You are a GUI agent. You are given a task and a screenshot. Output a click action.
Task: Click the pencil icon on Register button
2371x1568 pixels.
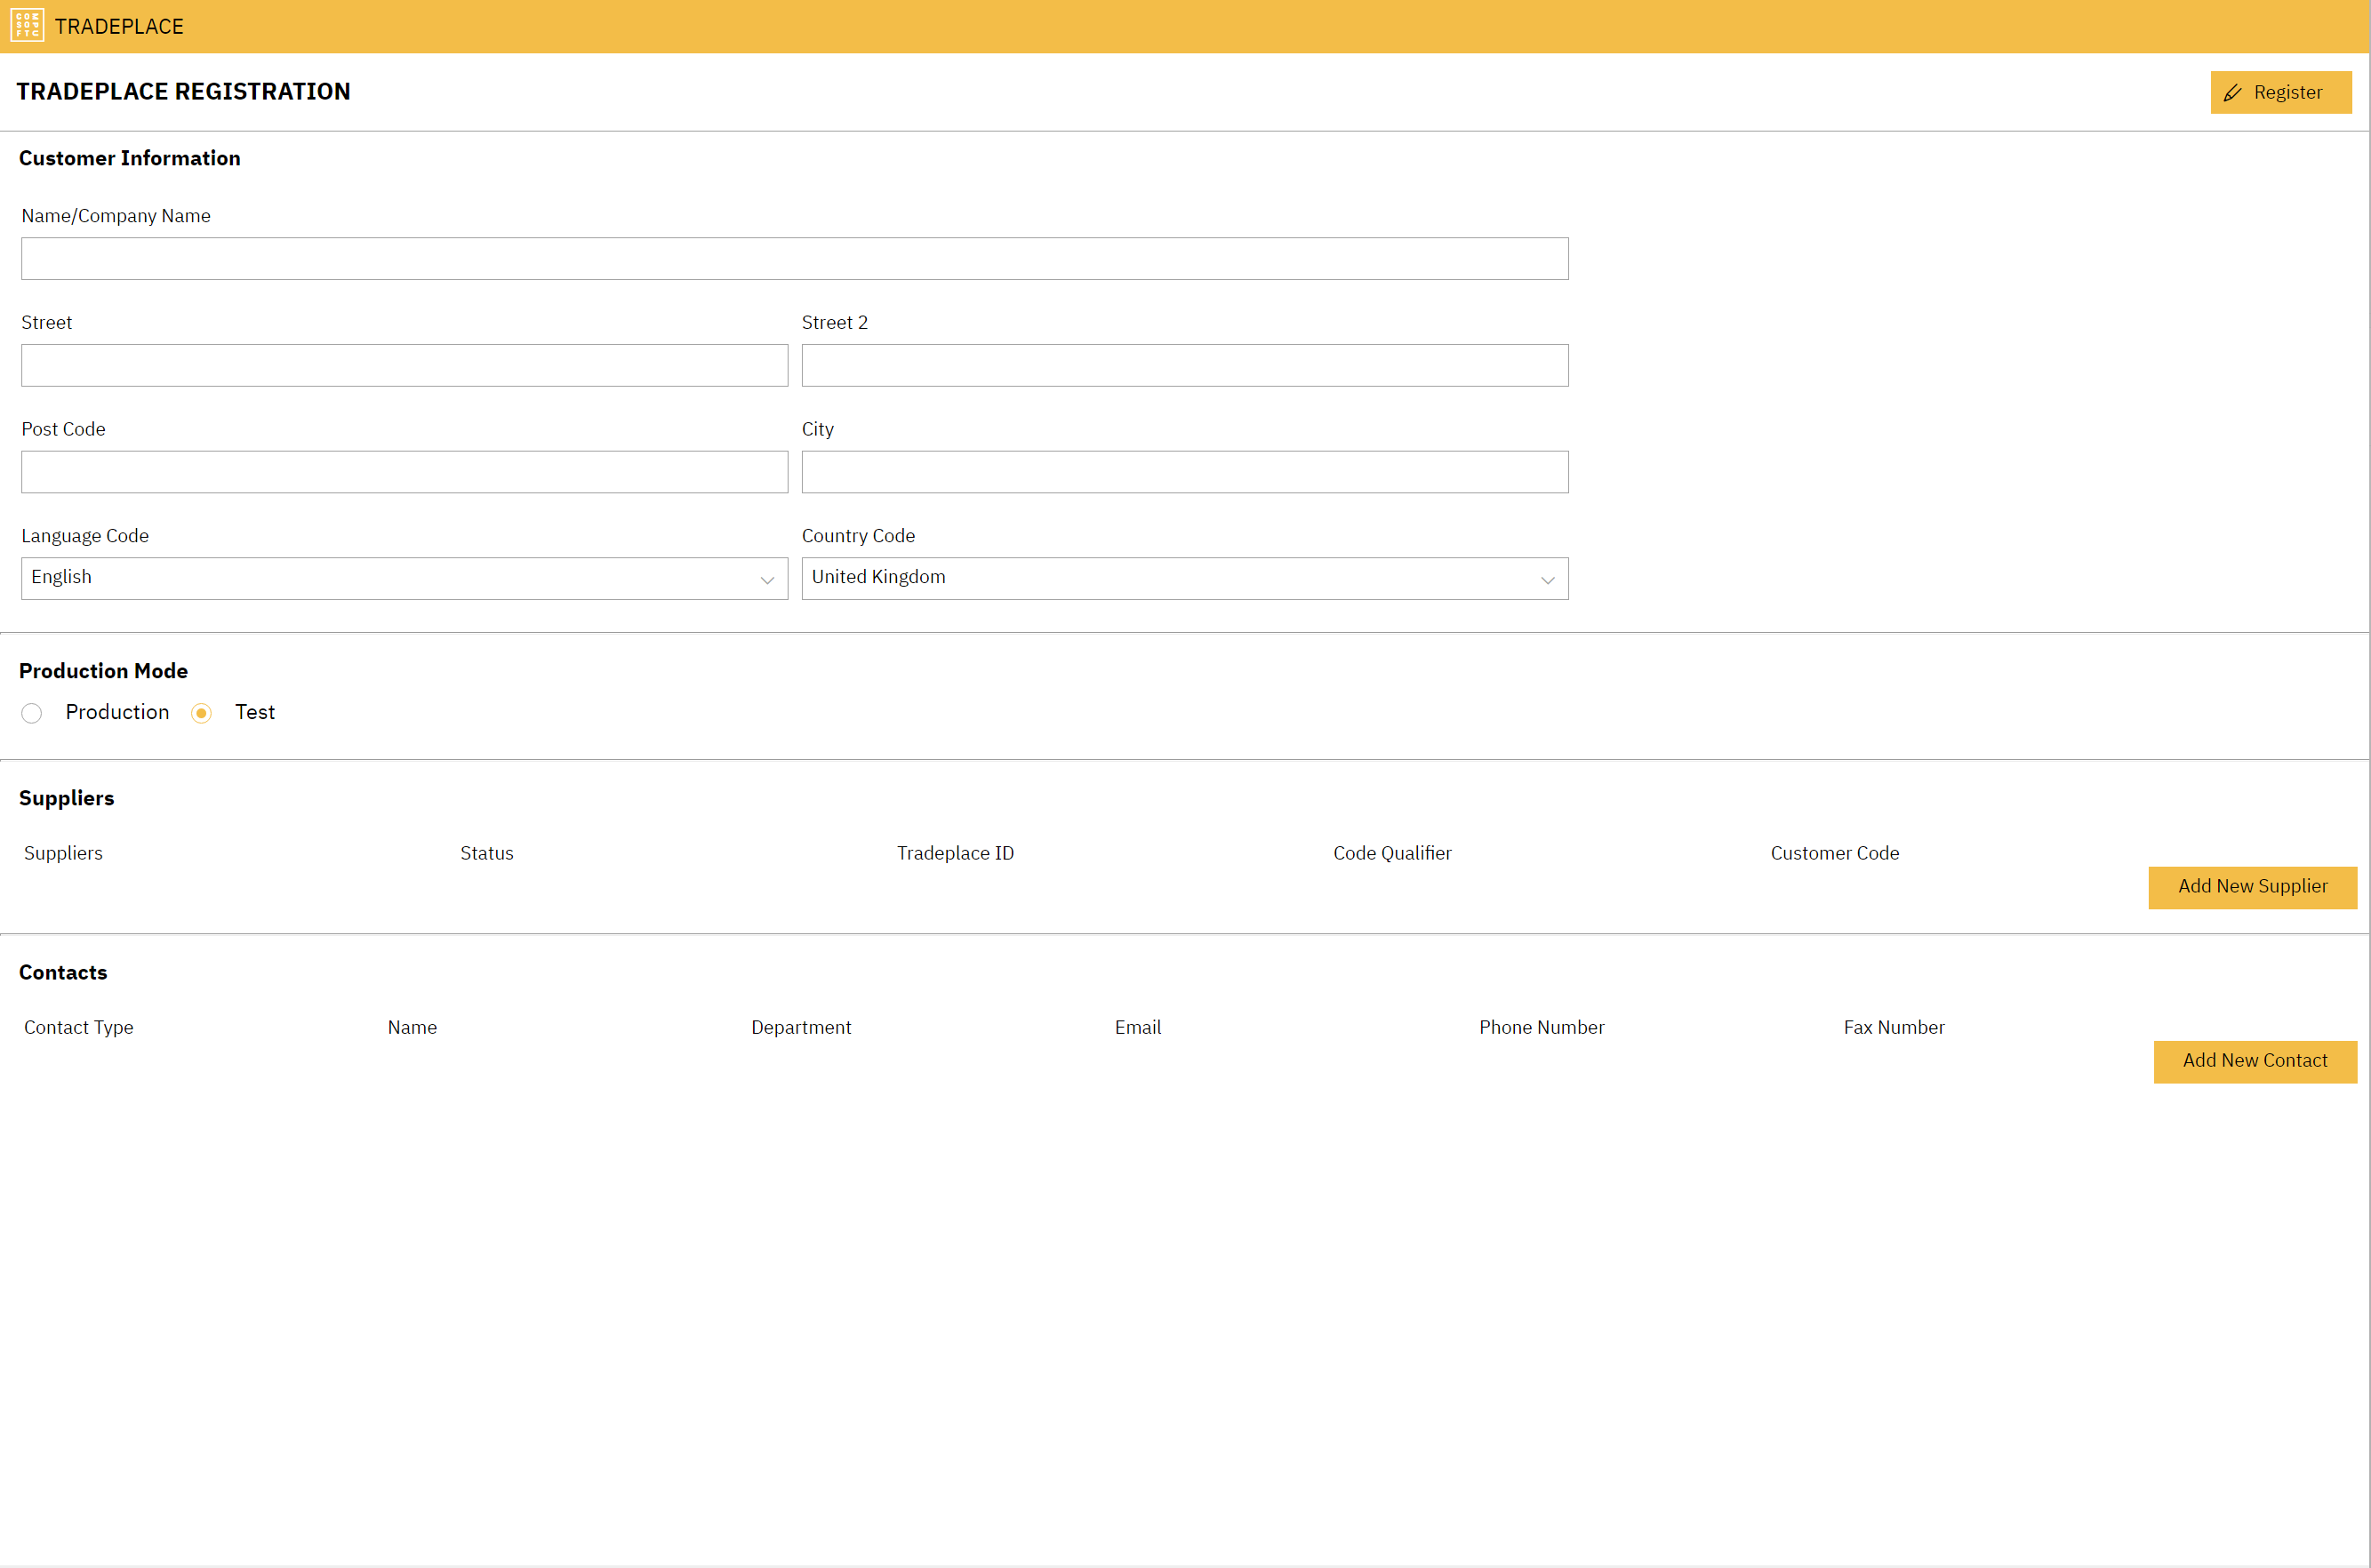coord(2232,93)
